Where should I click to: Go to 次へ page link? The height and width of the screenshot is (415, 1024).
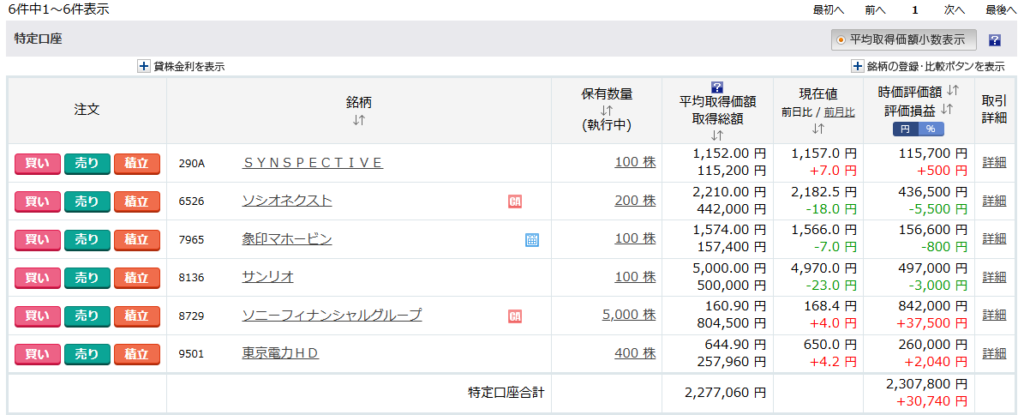click(954, 9)
